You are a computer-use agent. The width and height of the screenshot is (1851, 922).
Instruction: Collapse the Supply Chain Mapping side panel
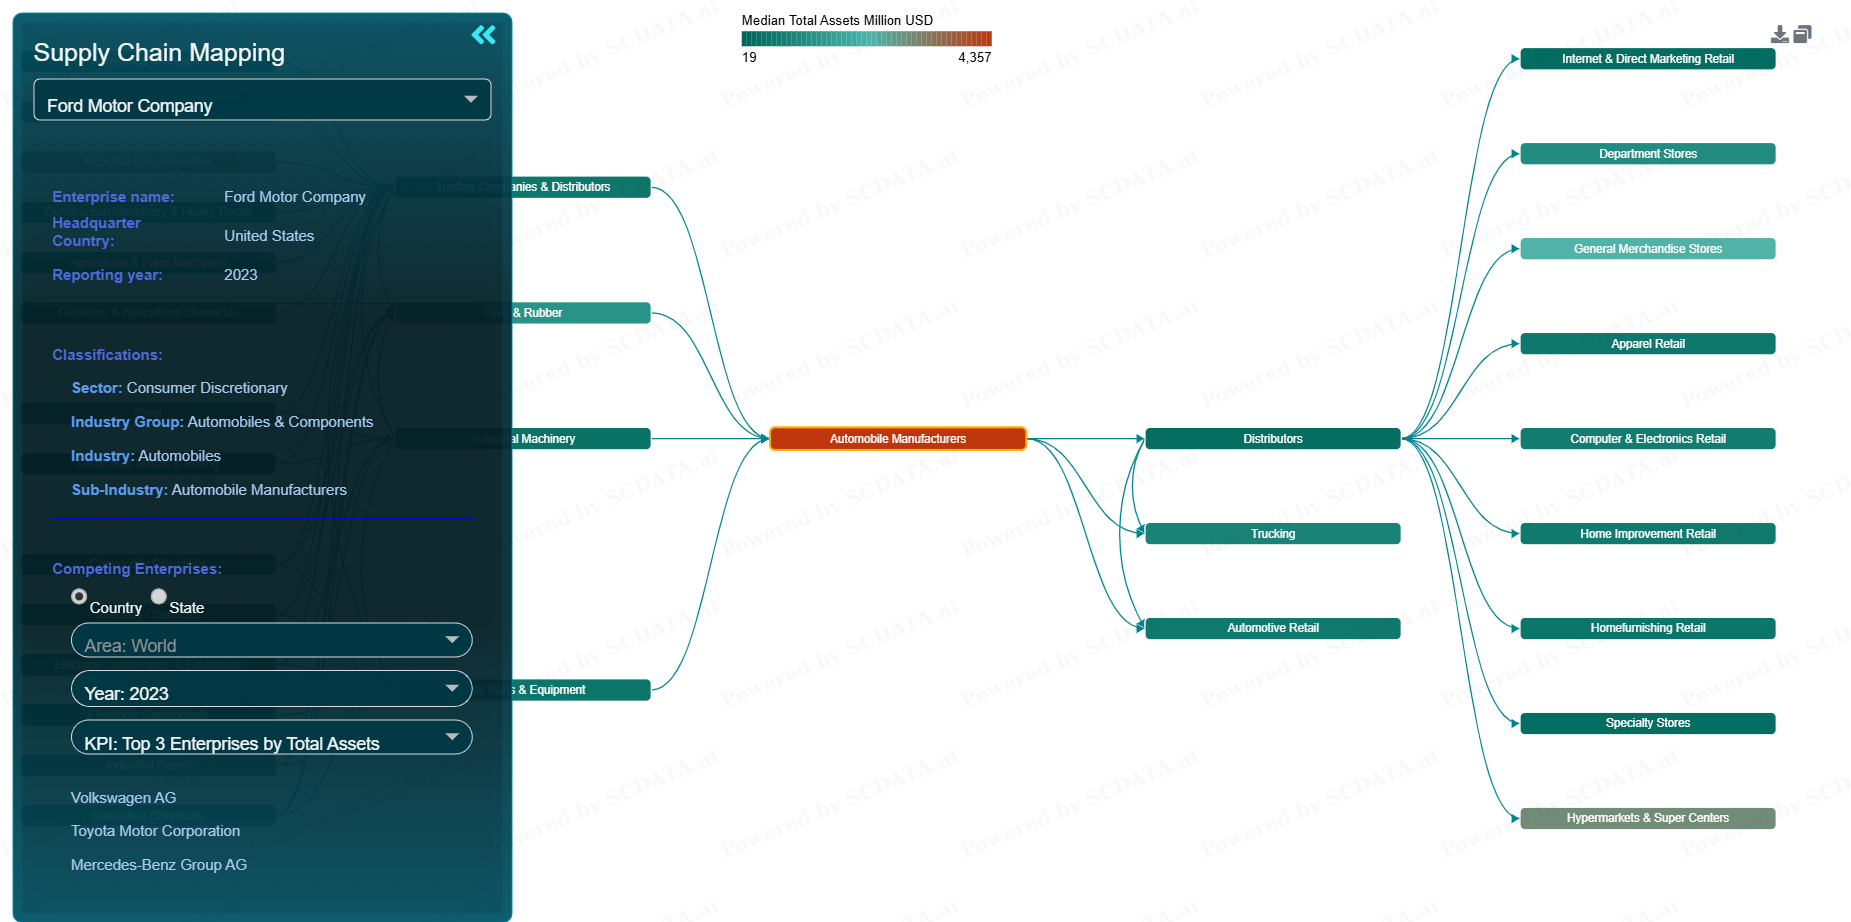[x=484, y=35]
